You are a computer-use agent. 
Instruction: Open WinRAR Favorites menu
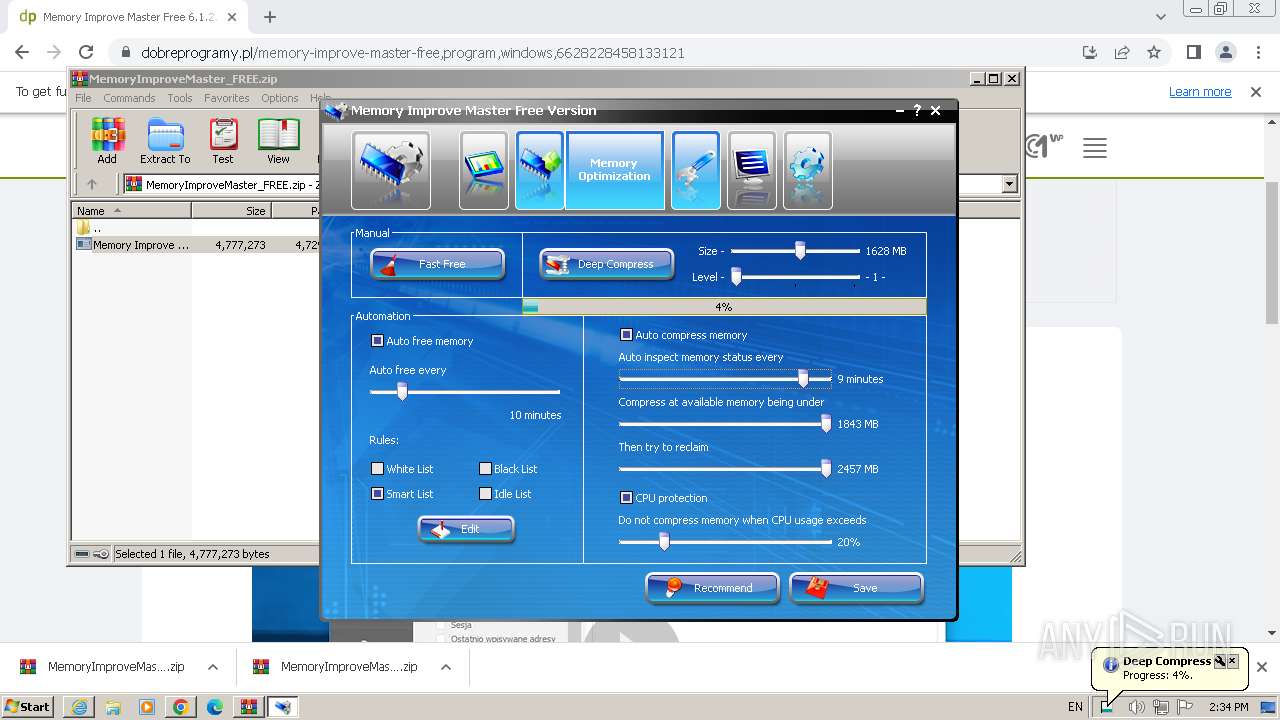click(x=227, y=98)
